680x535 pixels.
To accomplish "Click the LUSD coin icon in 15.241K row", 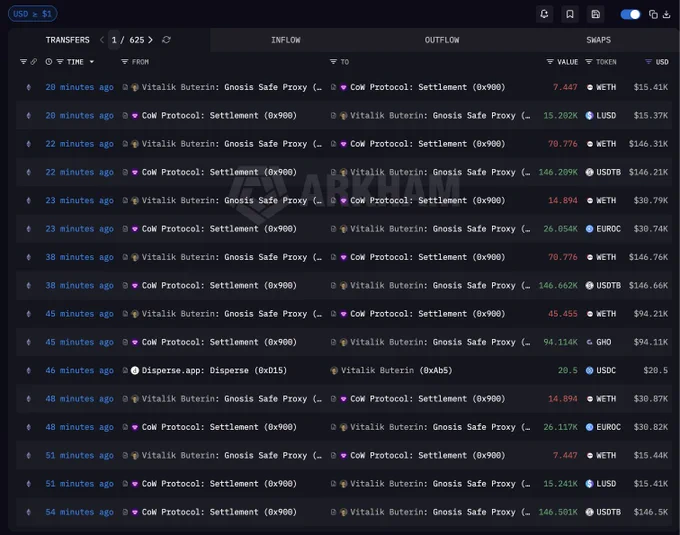I will [589, 484].
